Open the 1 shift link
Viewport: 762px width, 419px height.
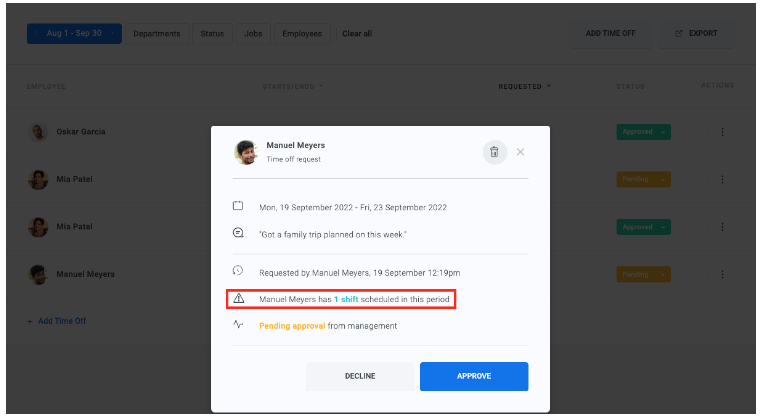click(347, 299)
